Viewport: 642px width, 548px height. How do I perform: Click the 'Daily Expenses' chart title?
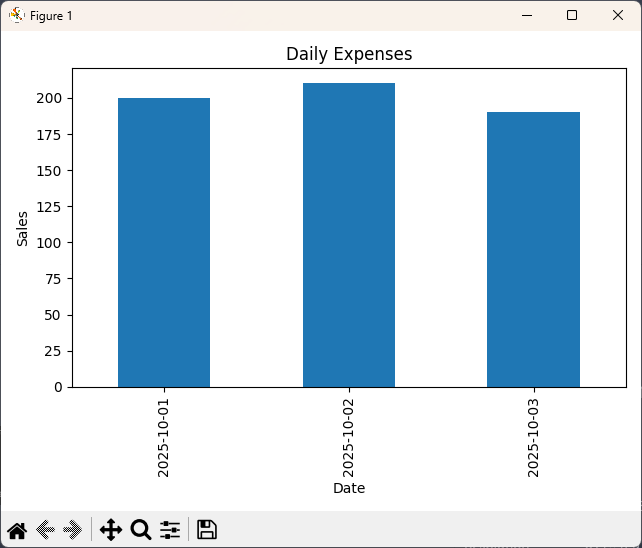click(349, 54)
